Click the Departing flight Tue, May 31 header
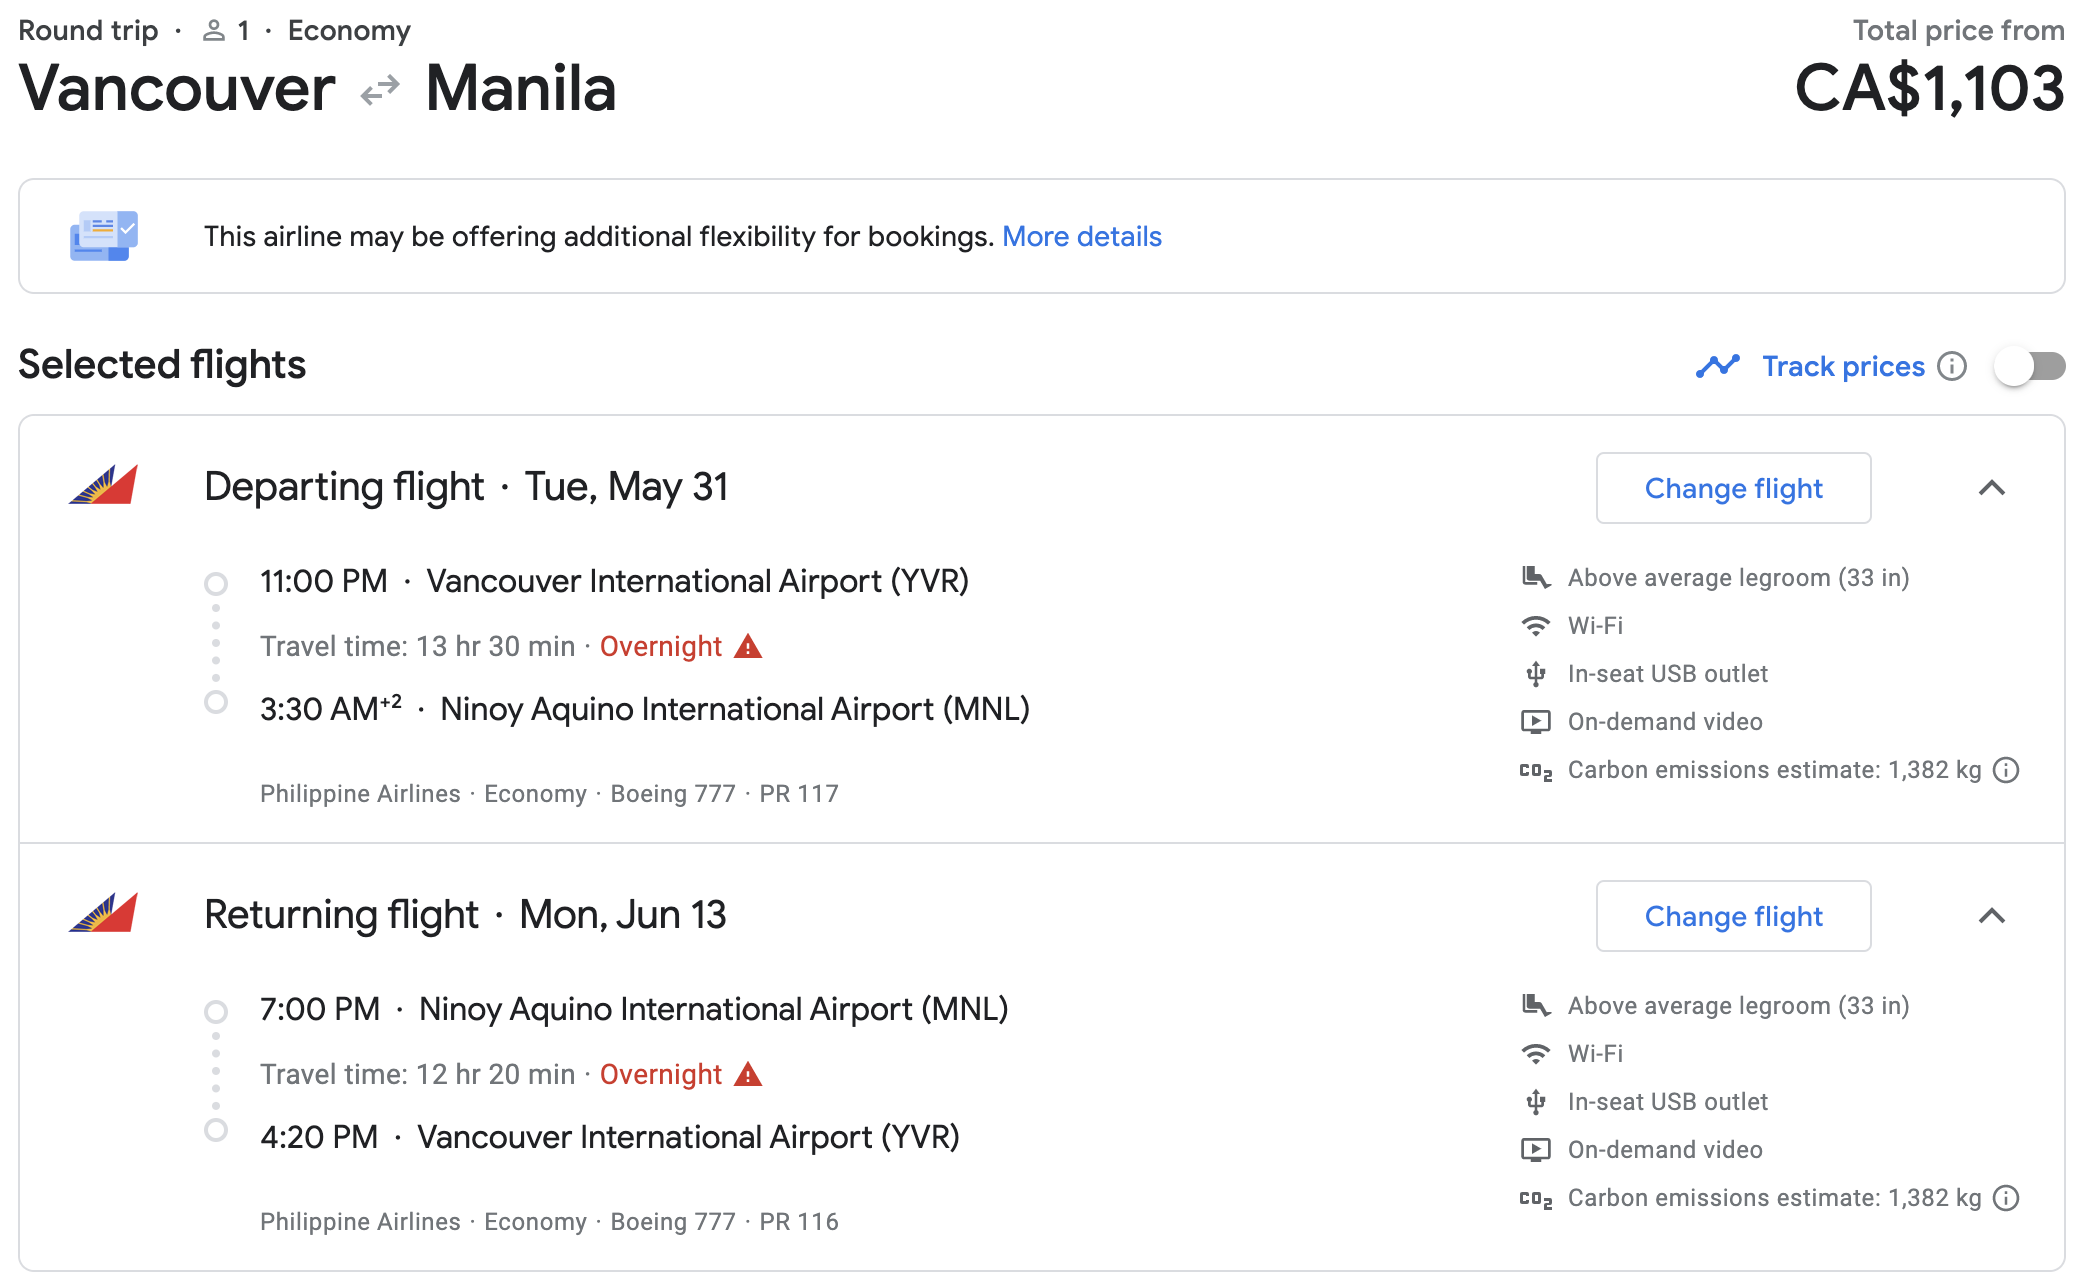The height and width of the screenshot is (1286, 2082). point(466,487)
